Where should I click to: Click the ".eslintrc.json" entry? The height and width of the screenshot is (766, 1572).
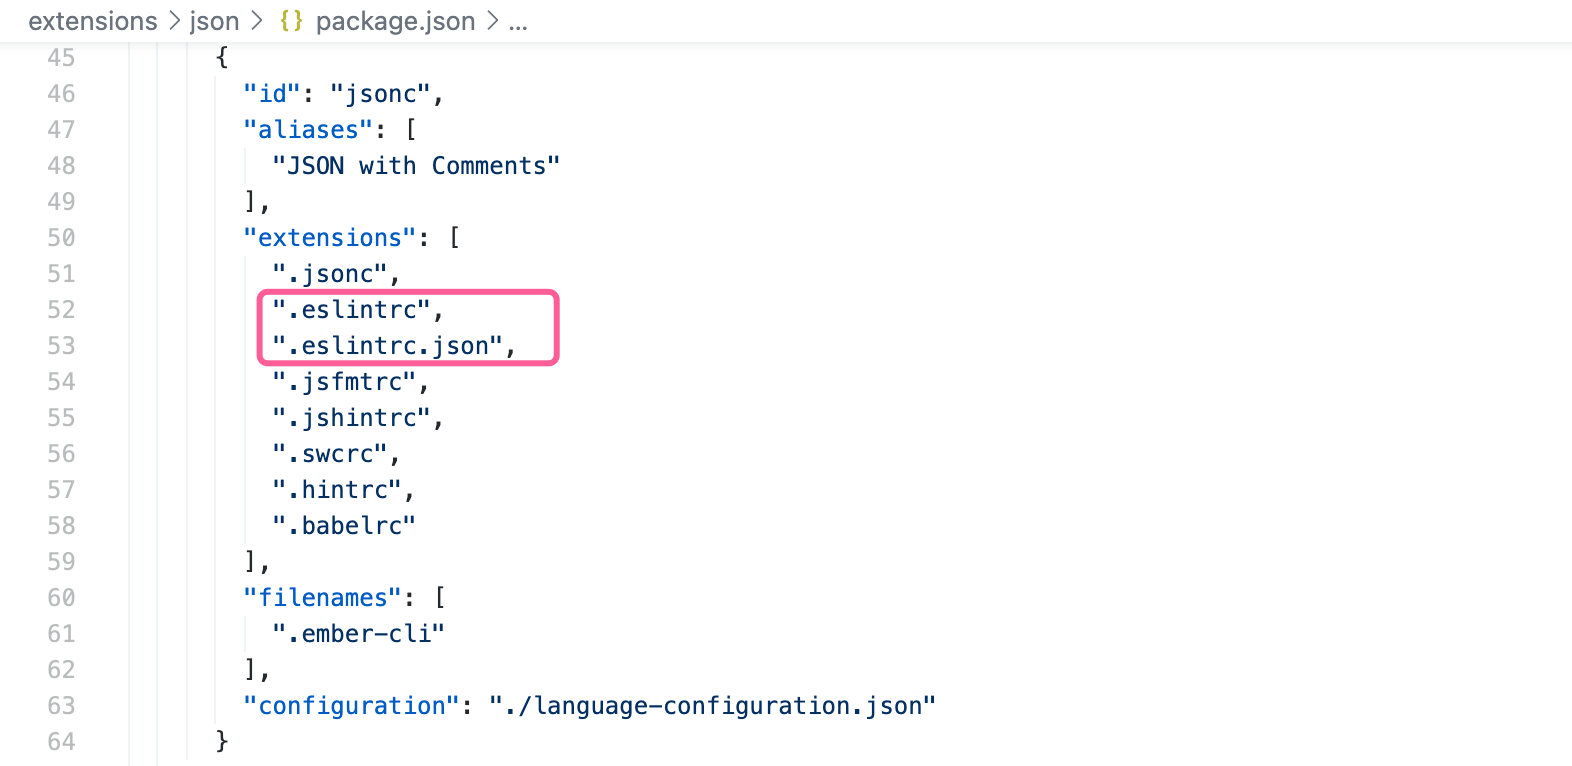[387, 346]
